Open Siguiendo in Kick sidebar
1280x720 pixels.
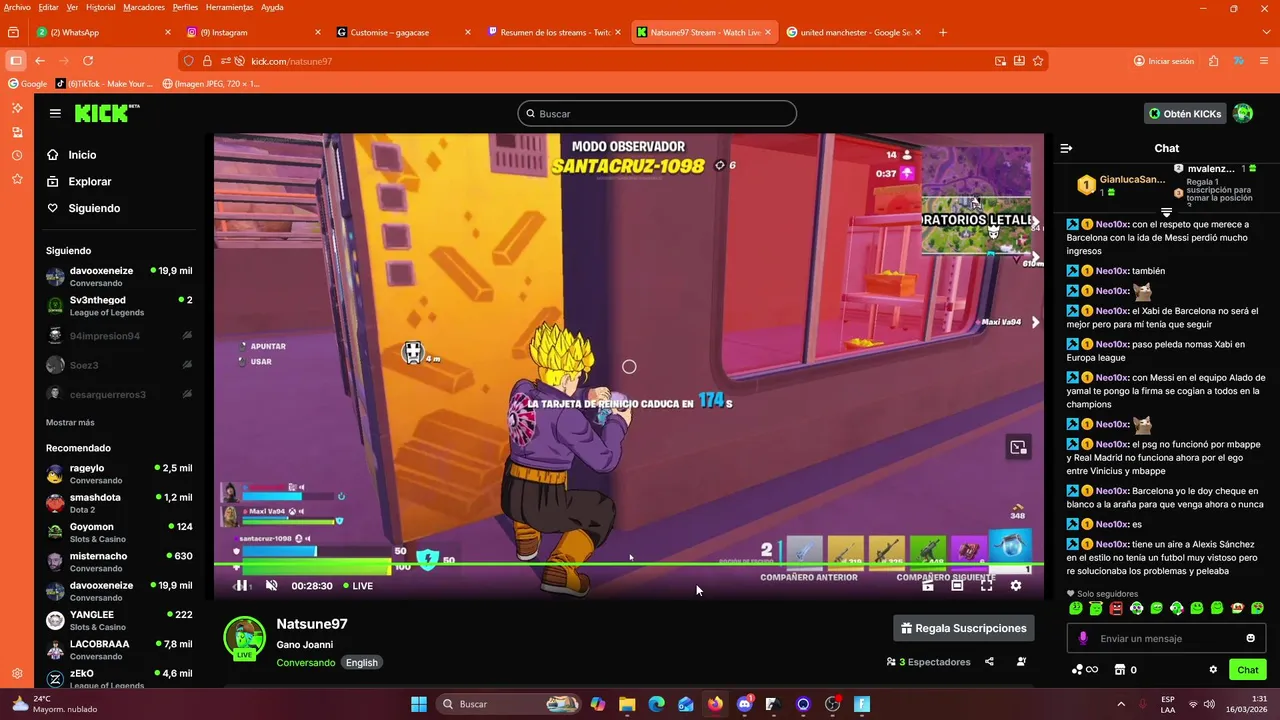click(93, 208)
